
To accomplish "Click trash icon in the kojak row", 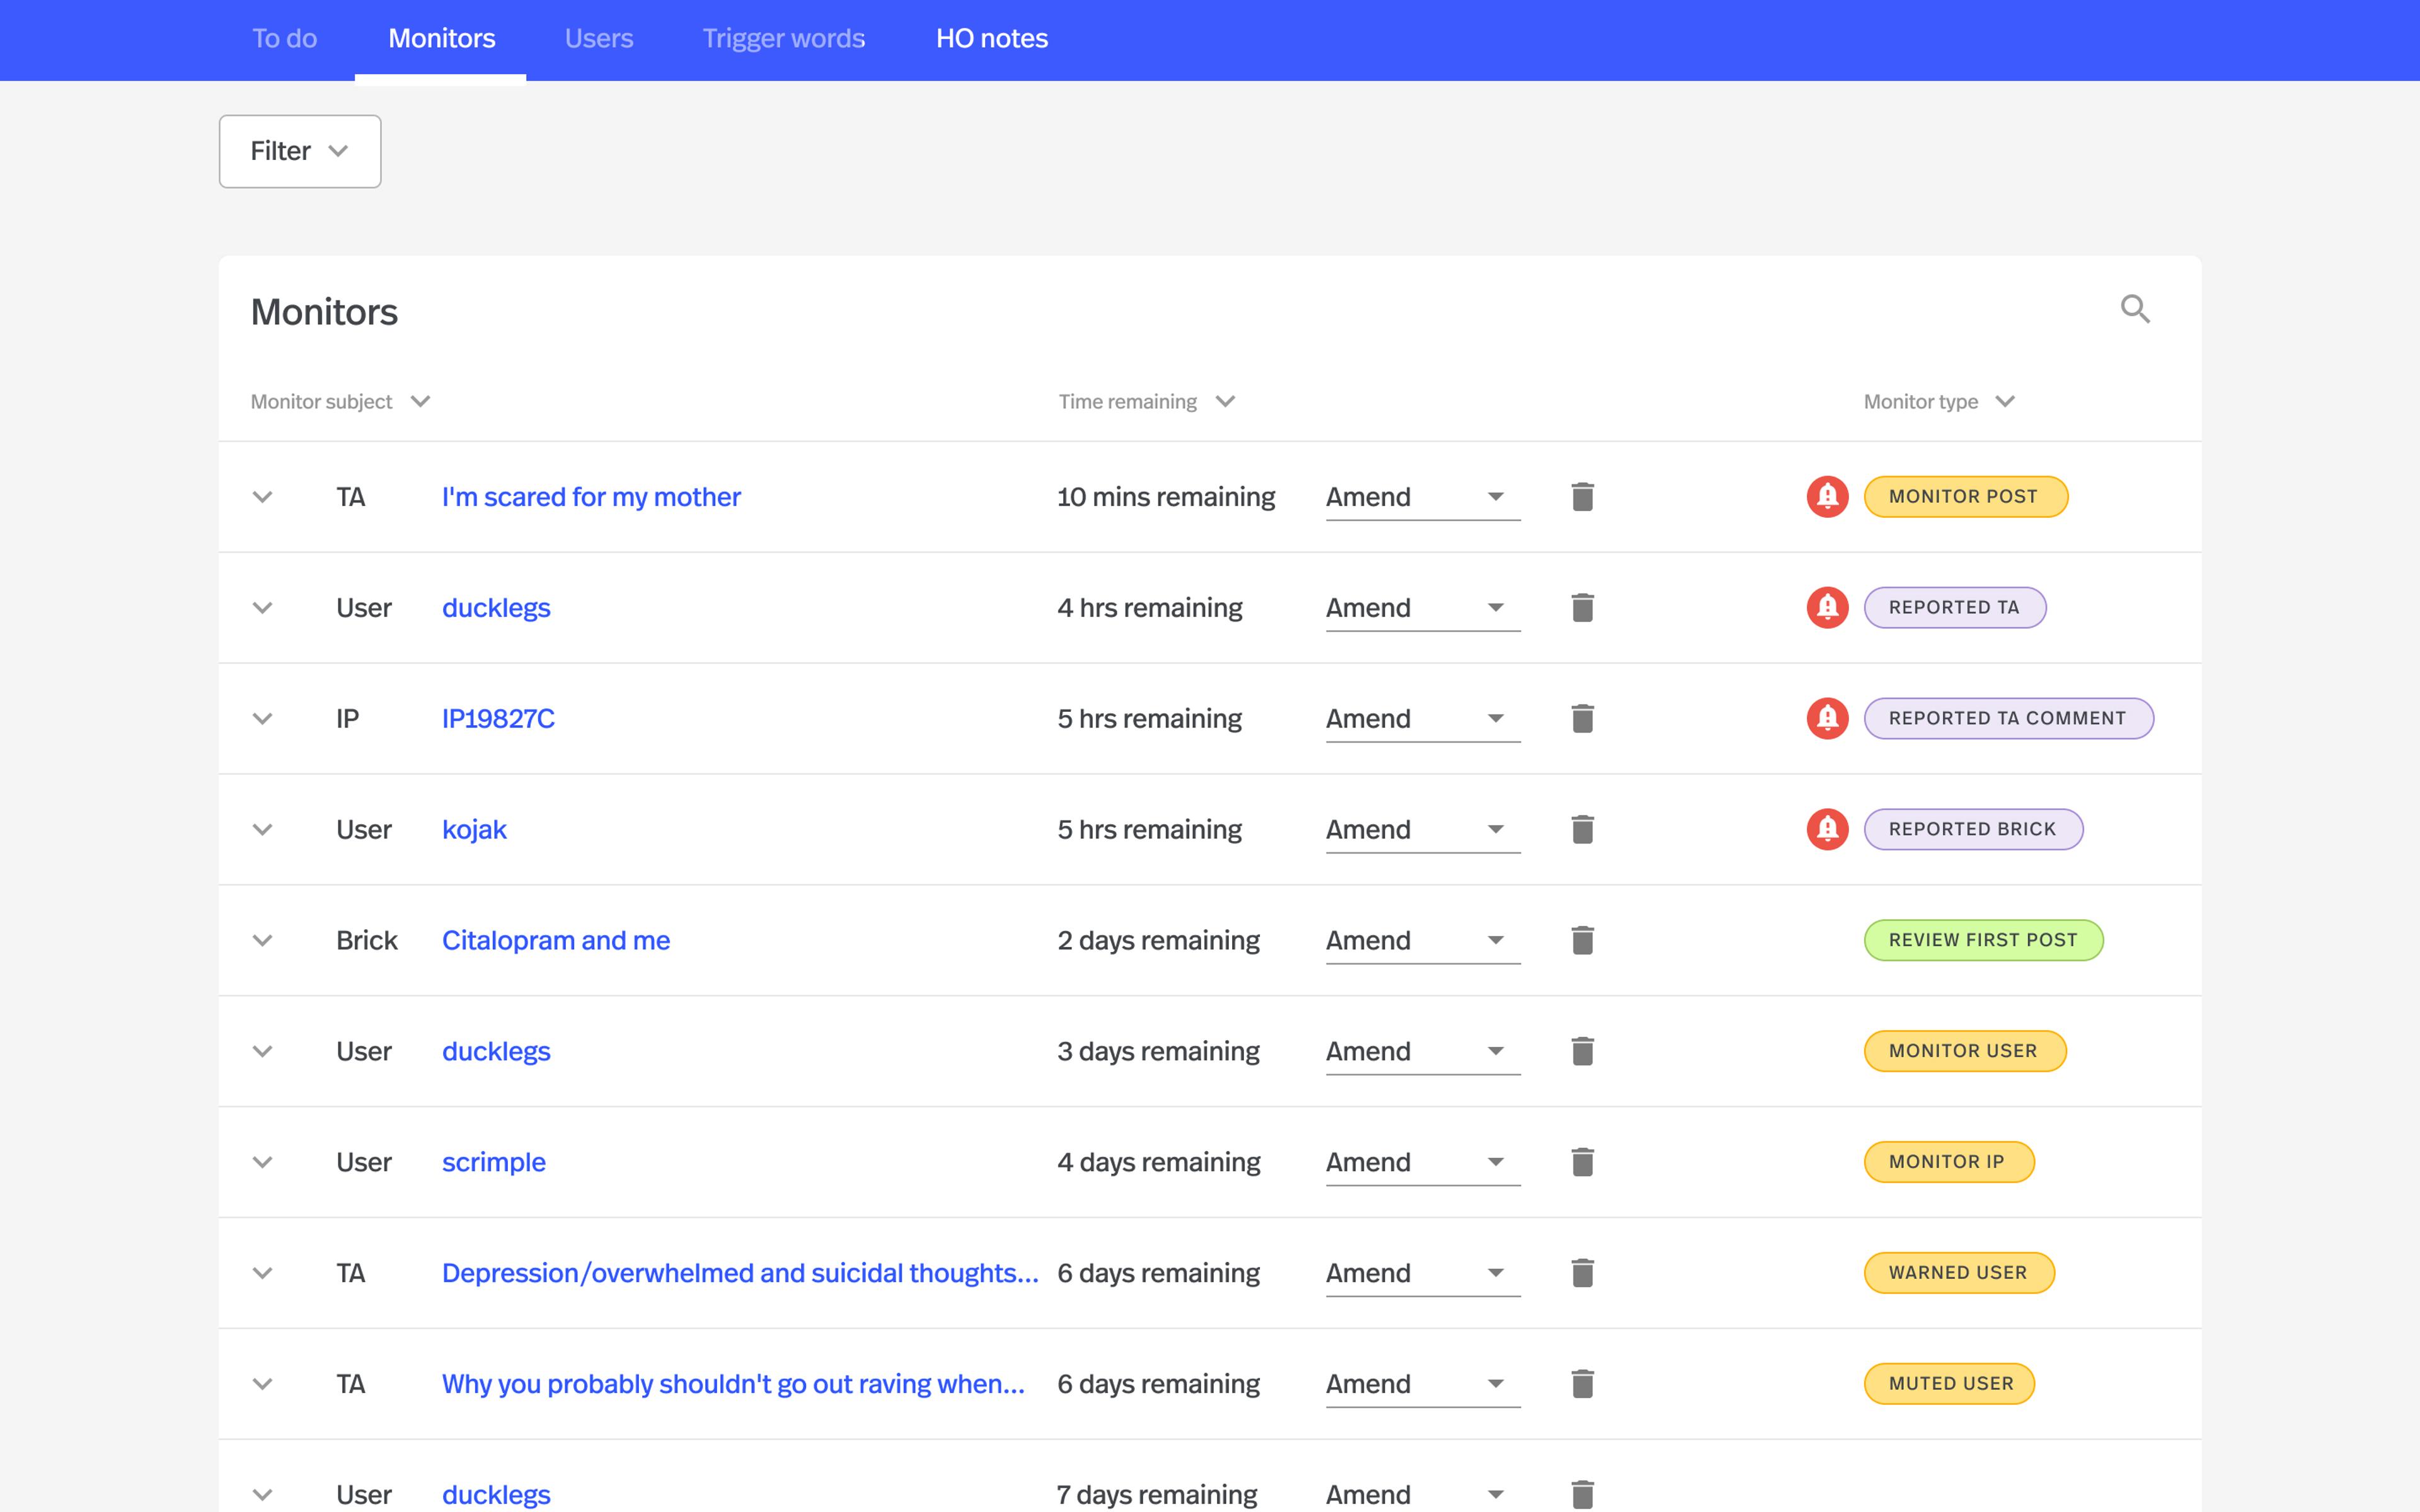I will (1582, 830).
